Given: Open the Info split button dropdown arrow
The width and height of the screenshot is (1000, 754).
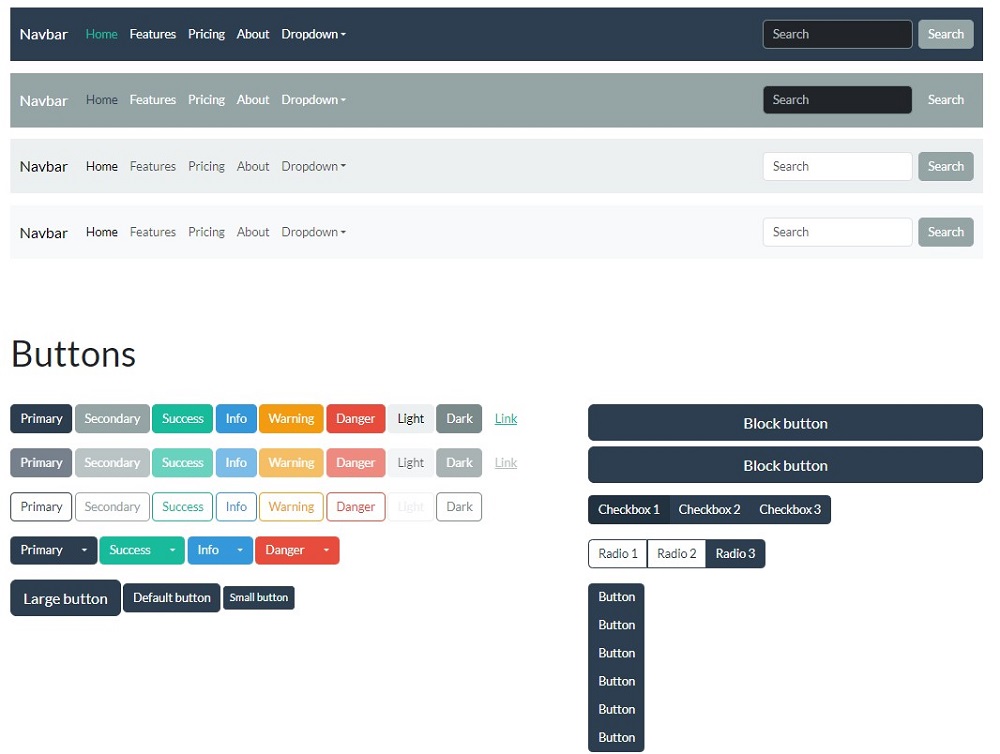Looking at the screenshot, I should coord(240,551).
